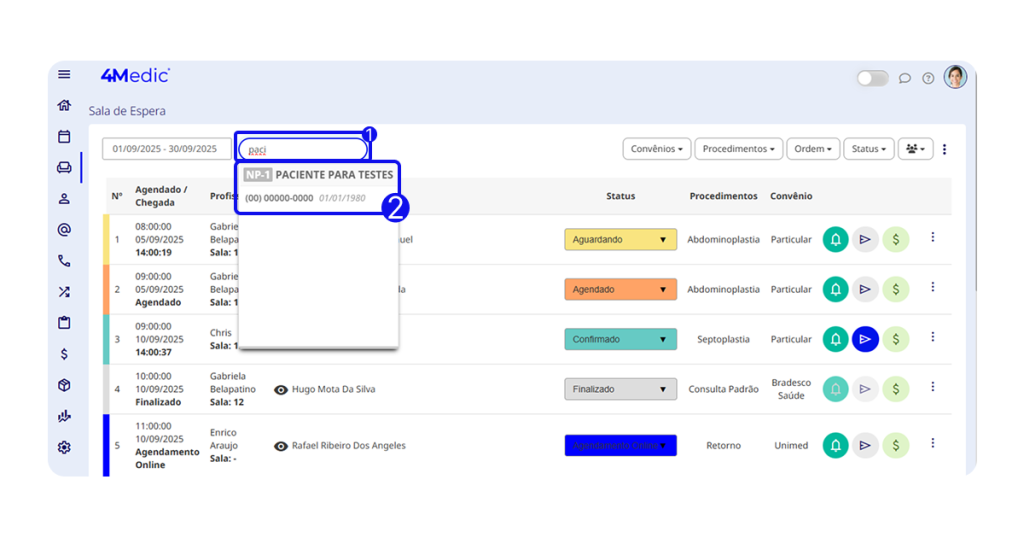Open the chat bubble icon in header
The height and width of the screenshot is (538, 1024).
pyautogui.click(x=905, y=78)
